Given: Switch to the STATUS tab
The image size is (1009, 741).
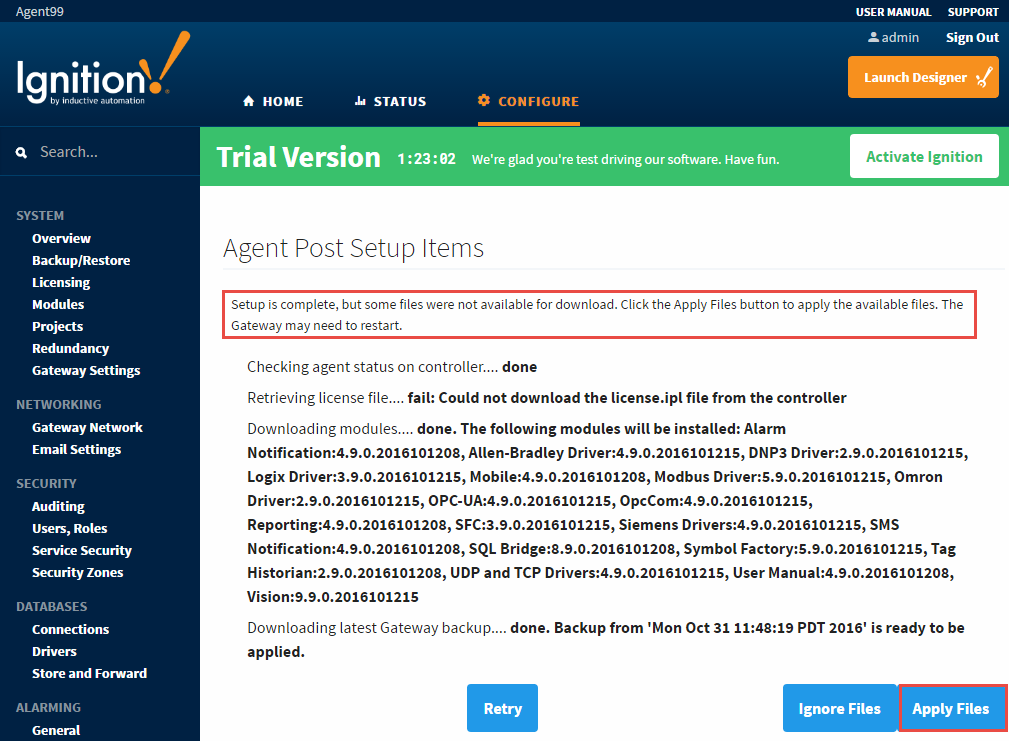Looking at the screenshot, I should pos(391,100).
